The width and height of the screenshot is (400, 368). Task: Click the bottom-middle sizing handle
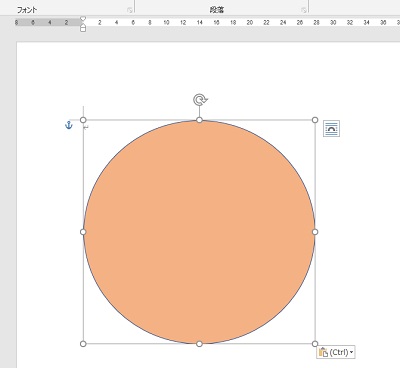(x=199, y=344)
